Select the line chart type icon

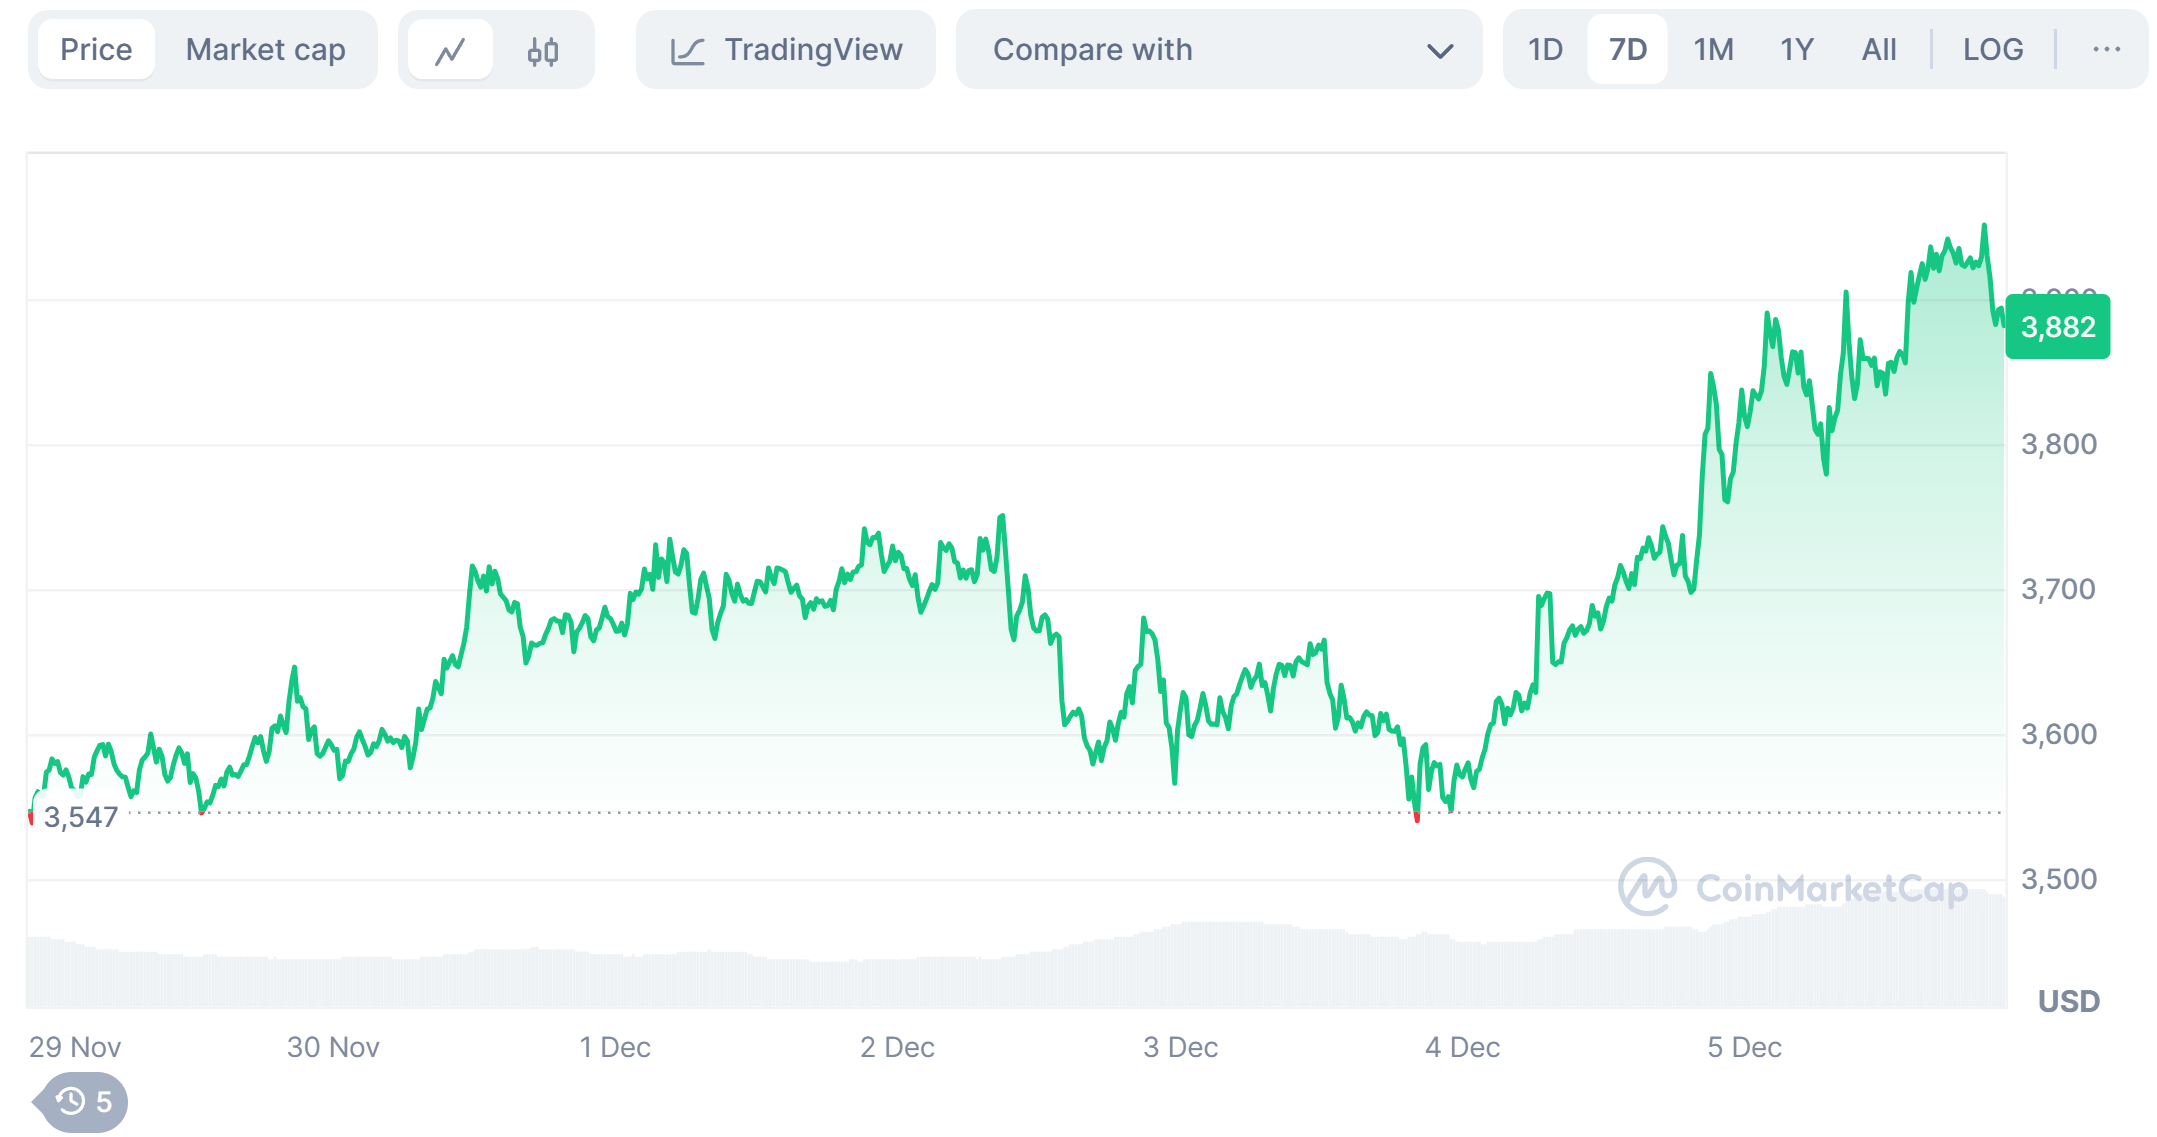coord(452,48)
